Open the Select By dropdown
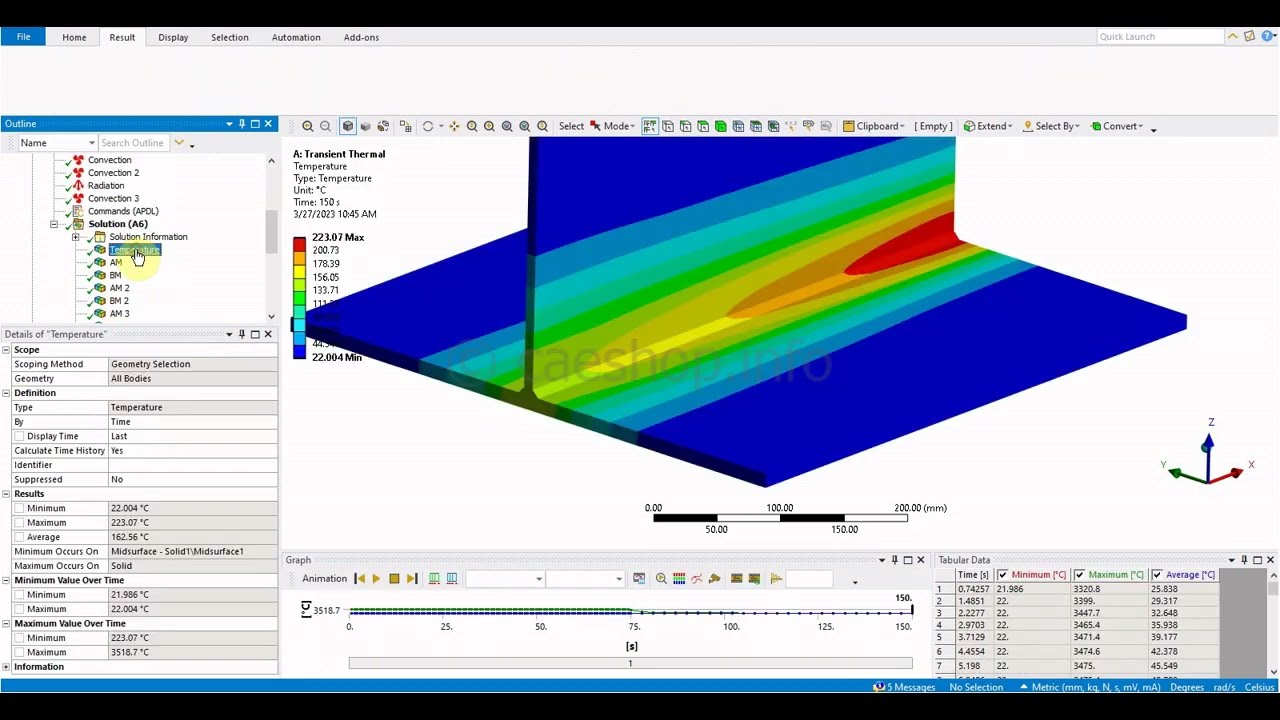Screen dimensions: 1280x720 tap(1050, 126)
